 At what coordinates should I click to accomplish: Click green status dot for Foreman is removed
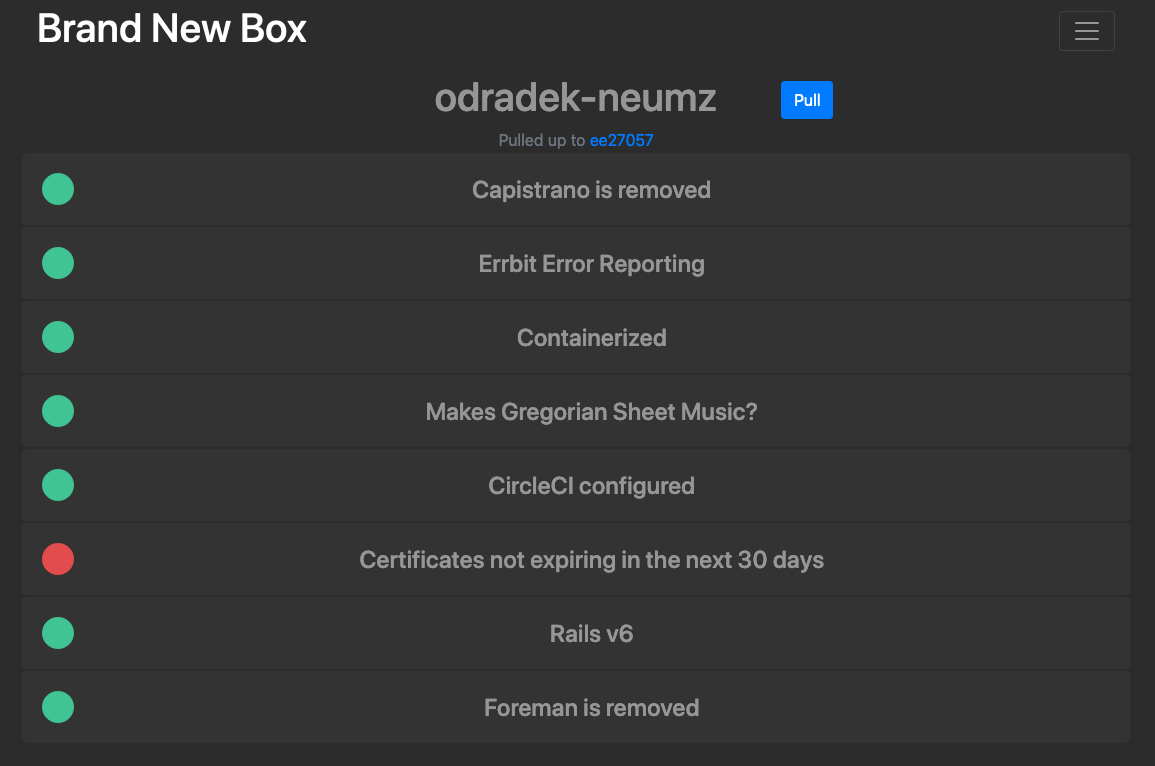[58, 707]
